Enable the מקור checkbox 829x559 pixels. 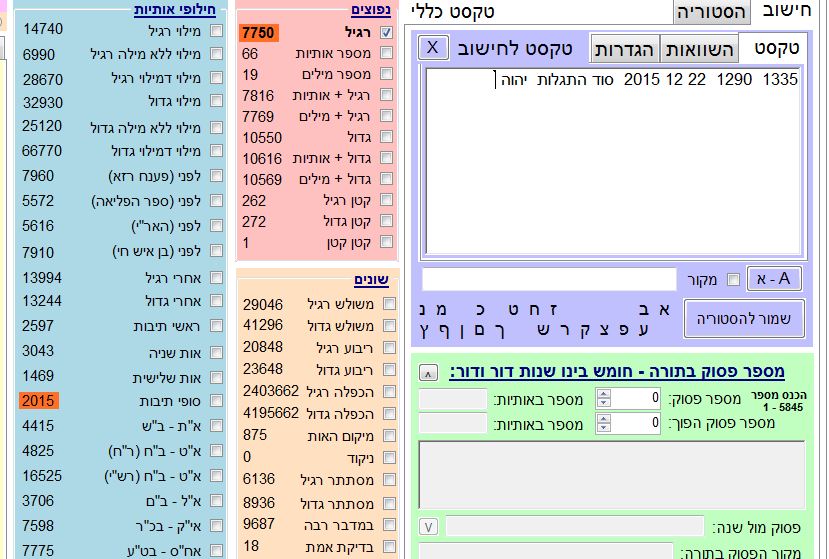[733, 280]
